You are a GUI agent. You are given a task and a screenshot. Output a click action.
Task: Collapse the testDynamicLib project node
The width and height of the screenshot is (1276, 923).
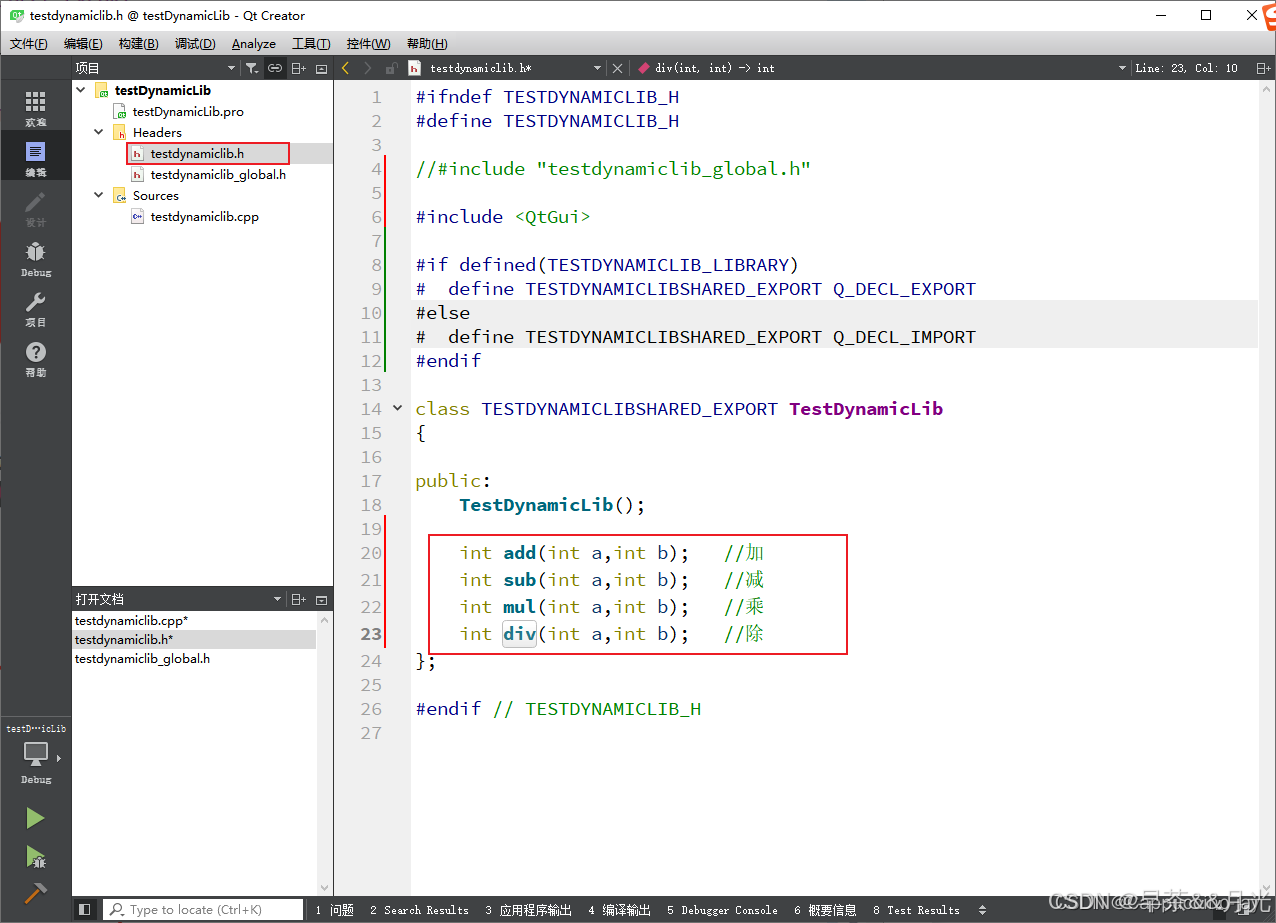click(81, 90)
